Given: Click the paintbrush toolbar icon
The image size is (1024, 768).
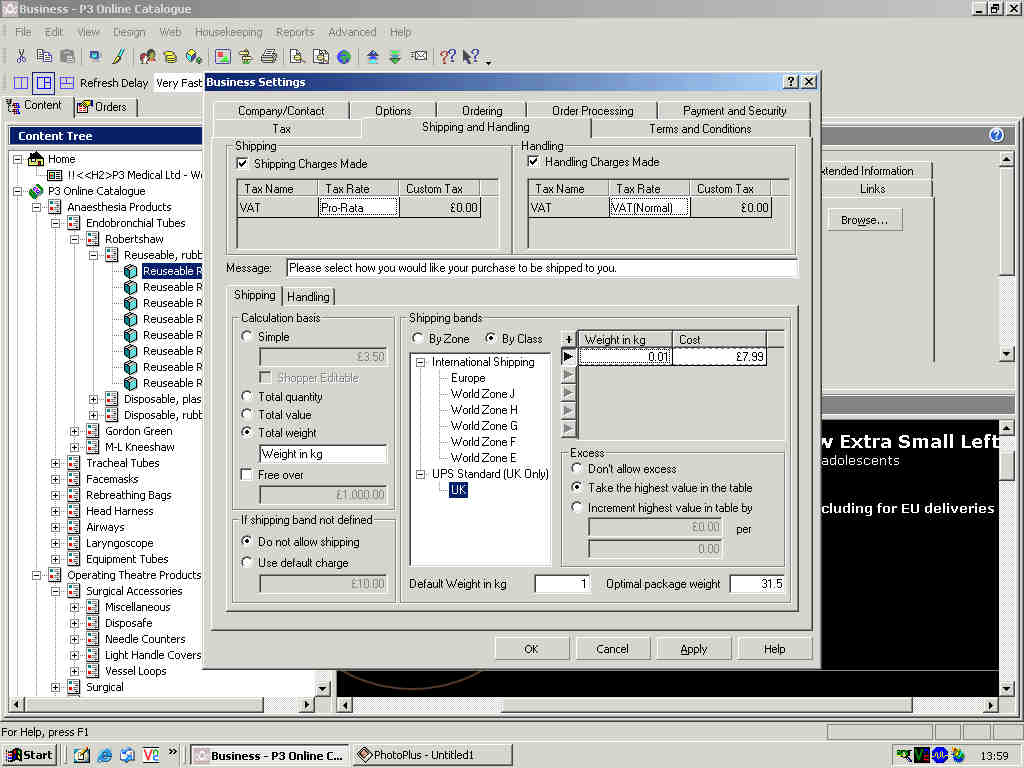Looking at the screenshot, I should click(118, 56).
